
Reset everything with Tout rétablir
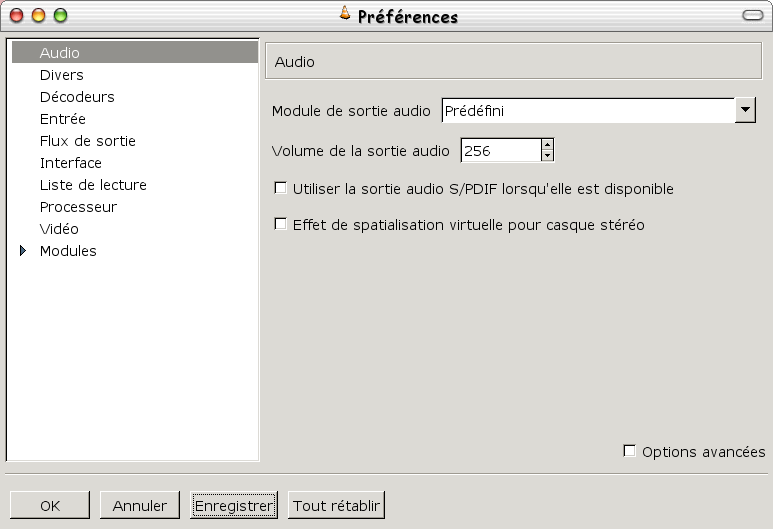pyautogui.click(x=336, y=505)
